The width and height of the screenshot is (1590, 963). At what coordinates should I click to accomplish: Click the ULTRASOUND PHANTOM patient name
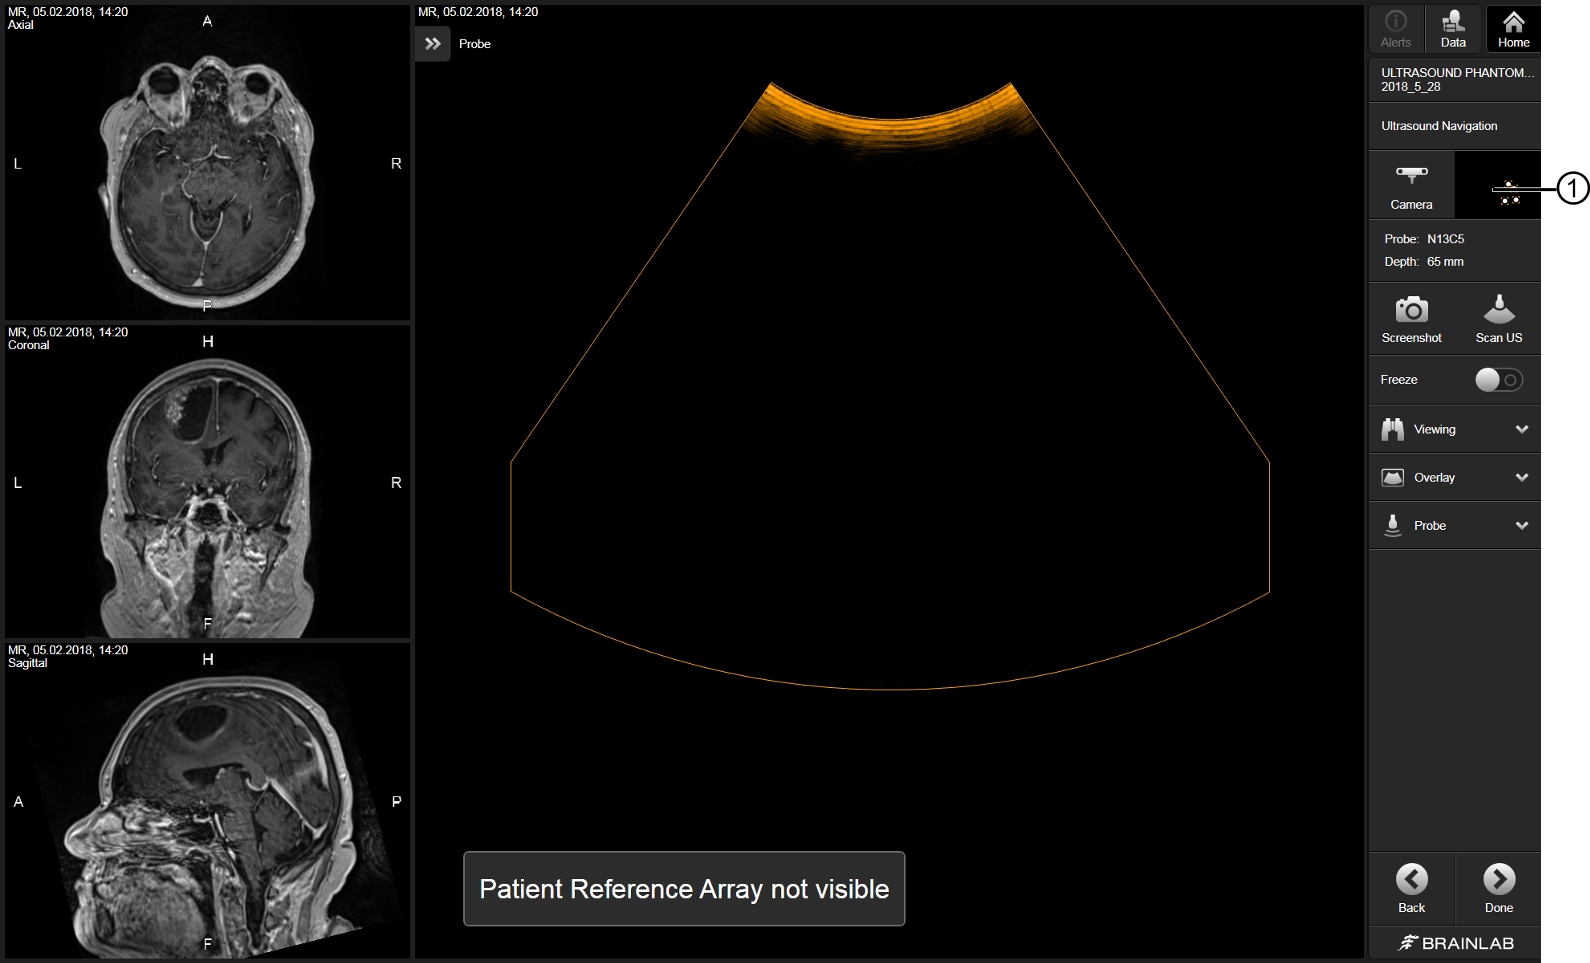[1457, 73]
